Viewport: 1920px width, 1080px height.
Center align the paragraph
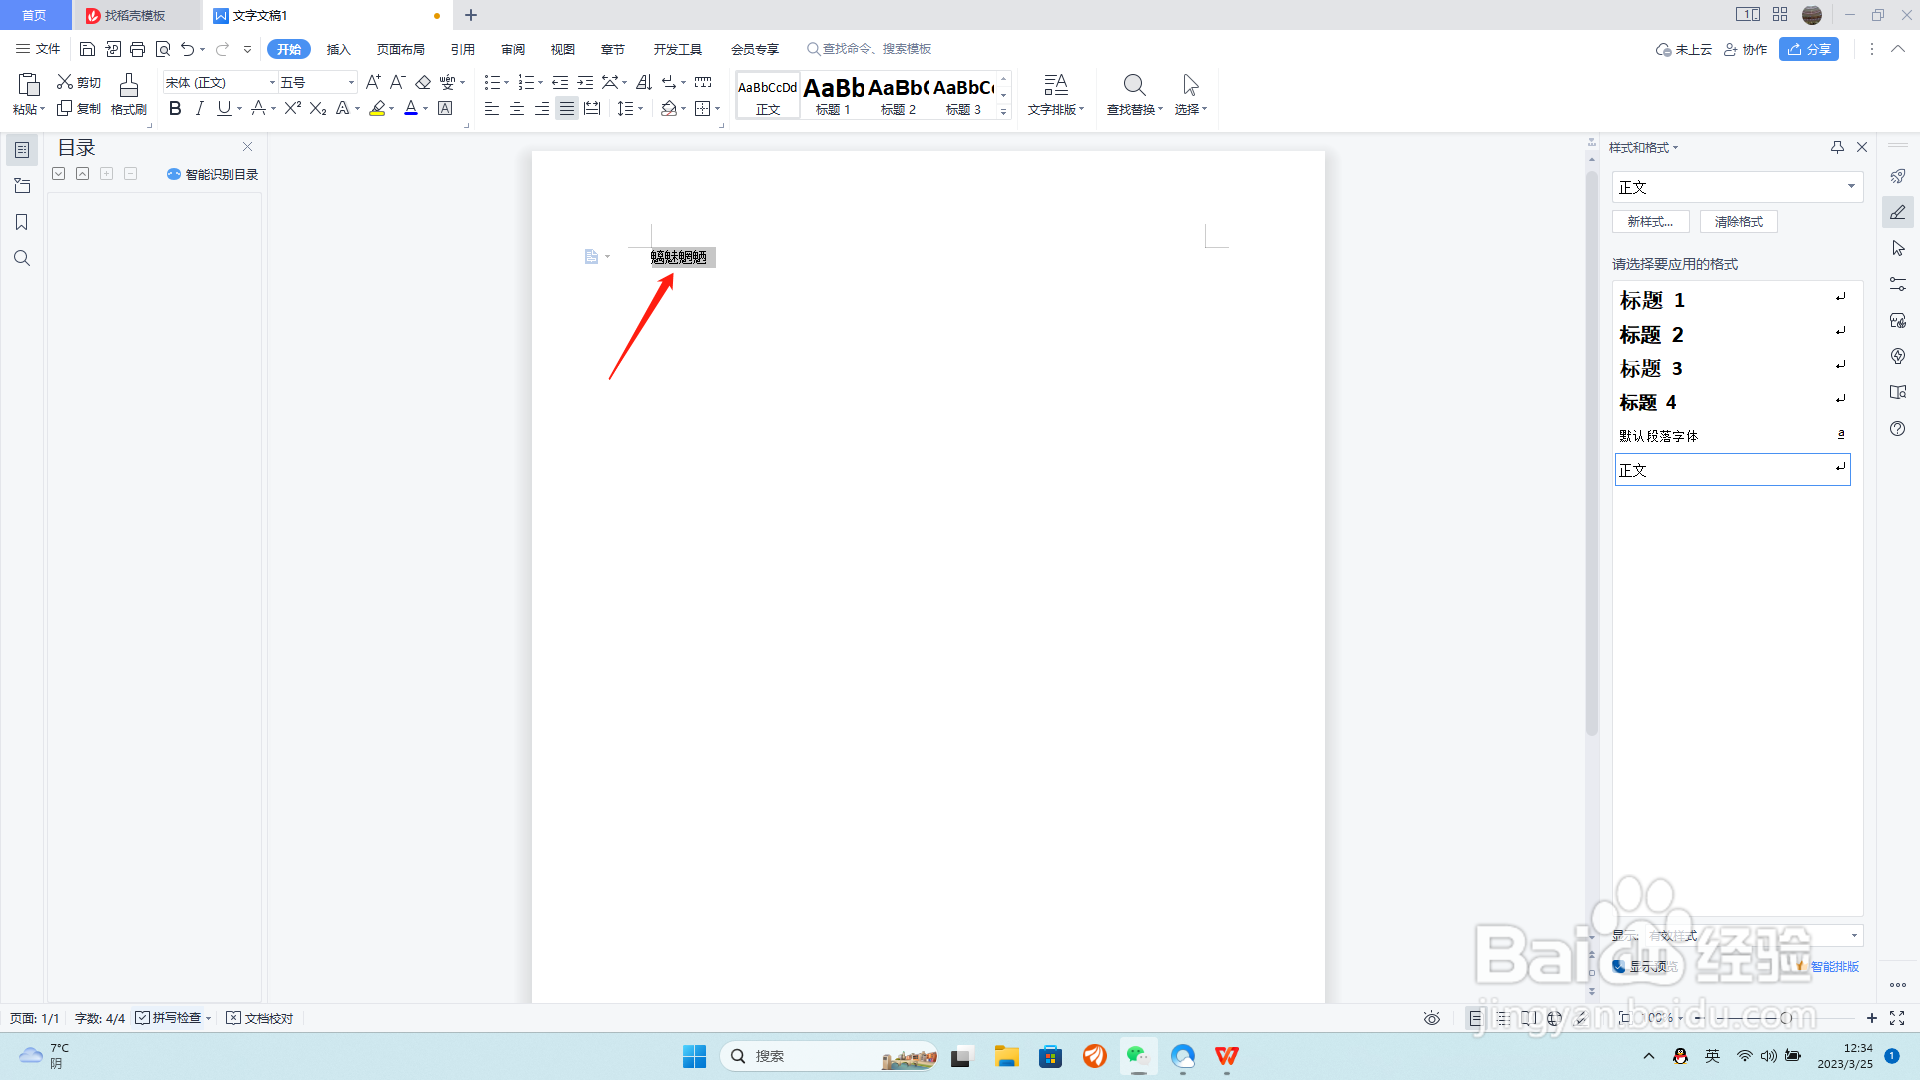[x=517, y=108]
